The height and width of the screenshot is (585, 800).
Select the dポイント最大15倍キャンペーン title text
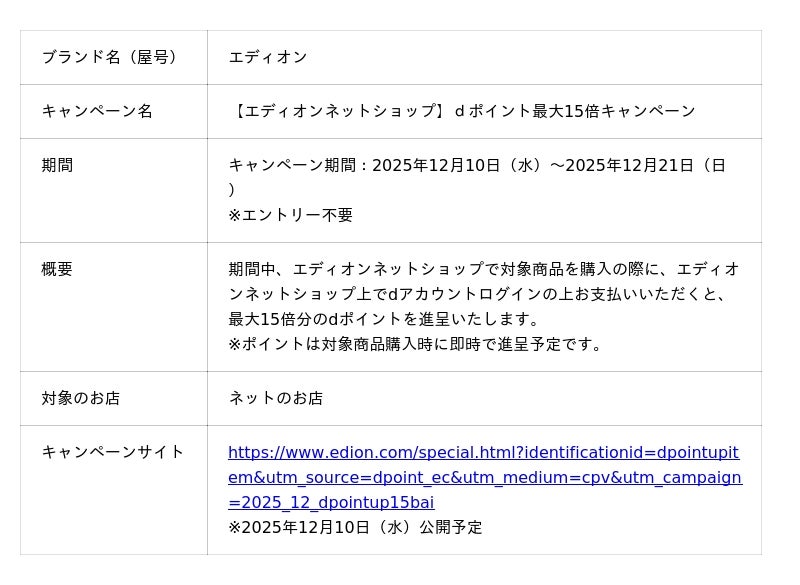click(x=575, y=111)
